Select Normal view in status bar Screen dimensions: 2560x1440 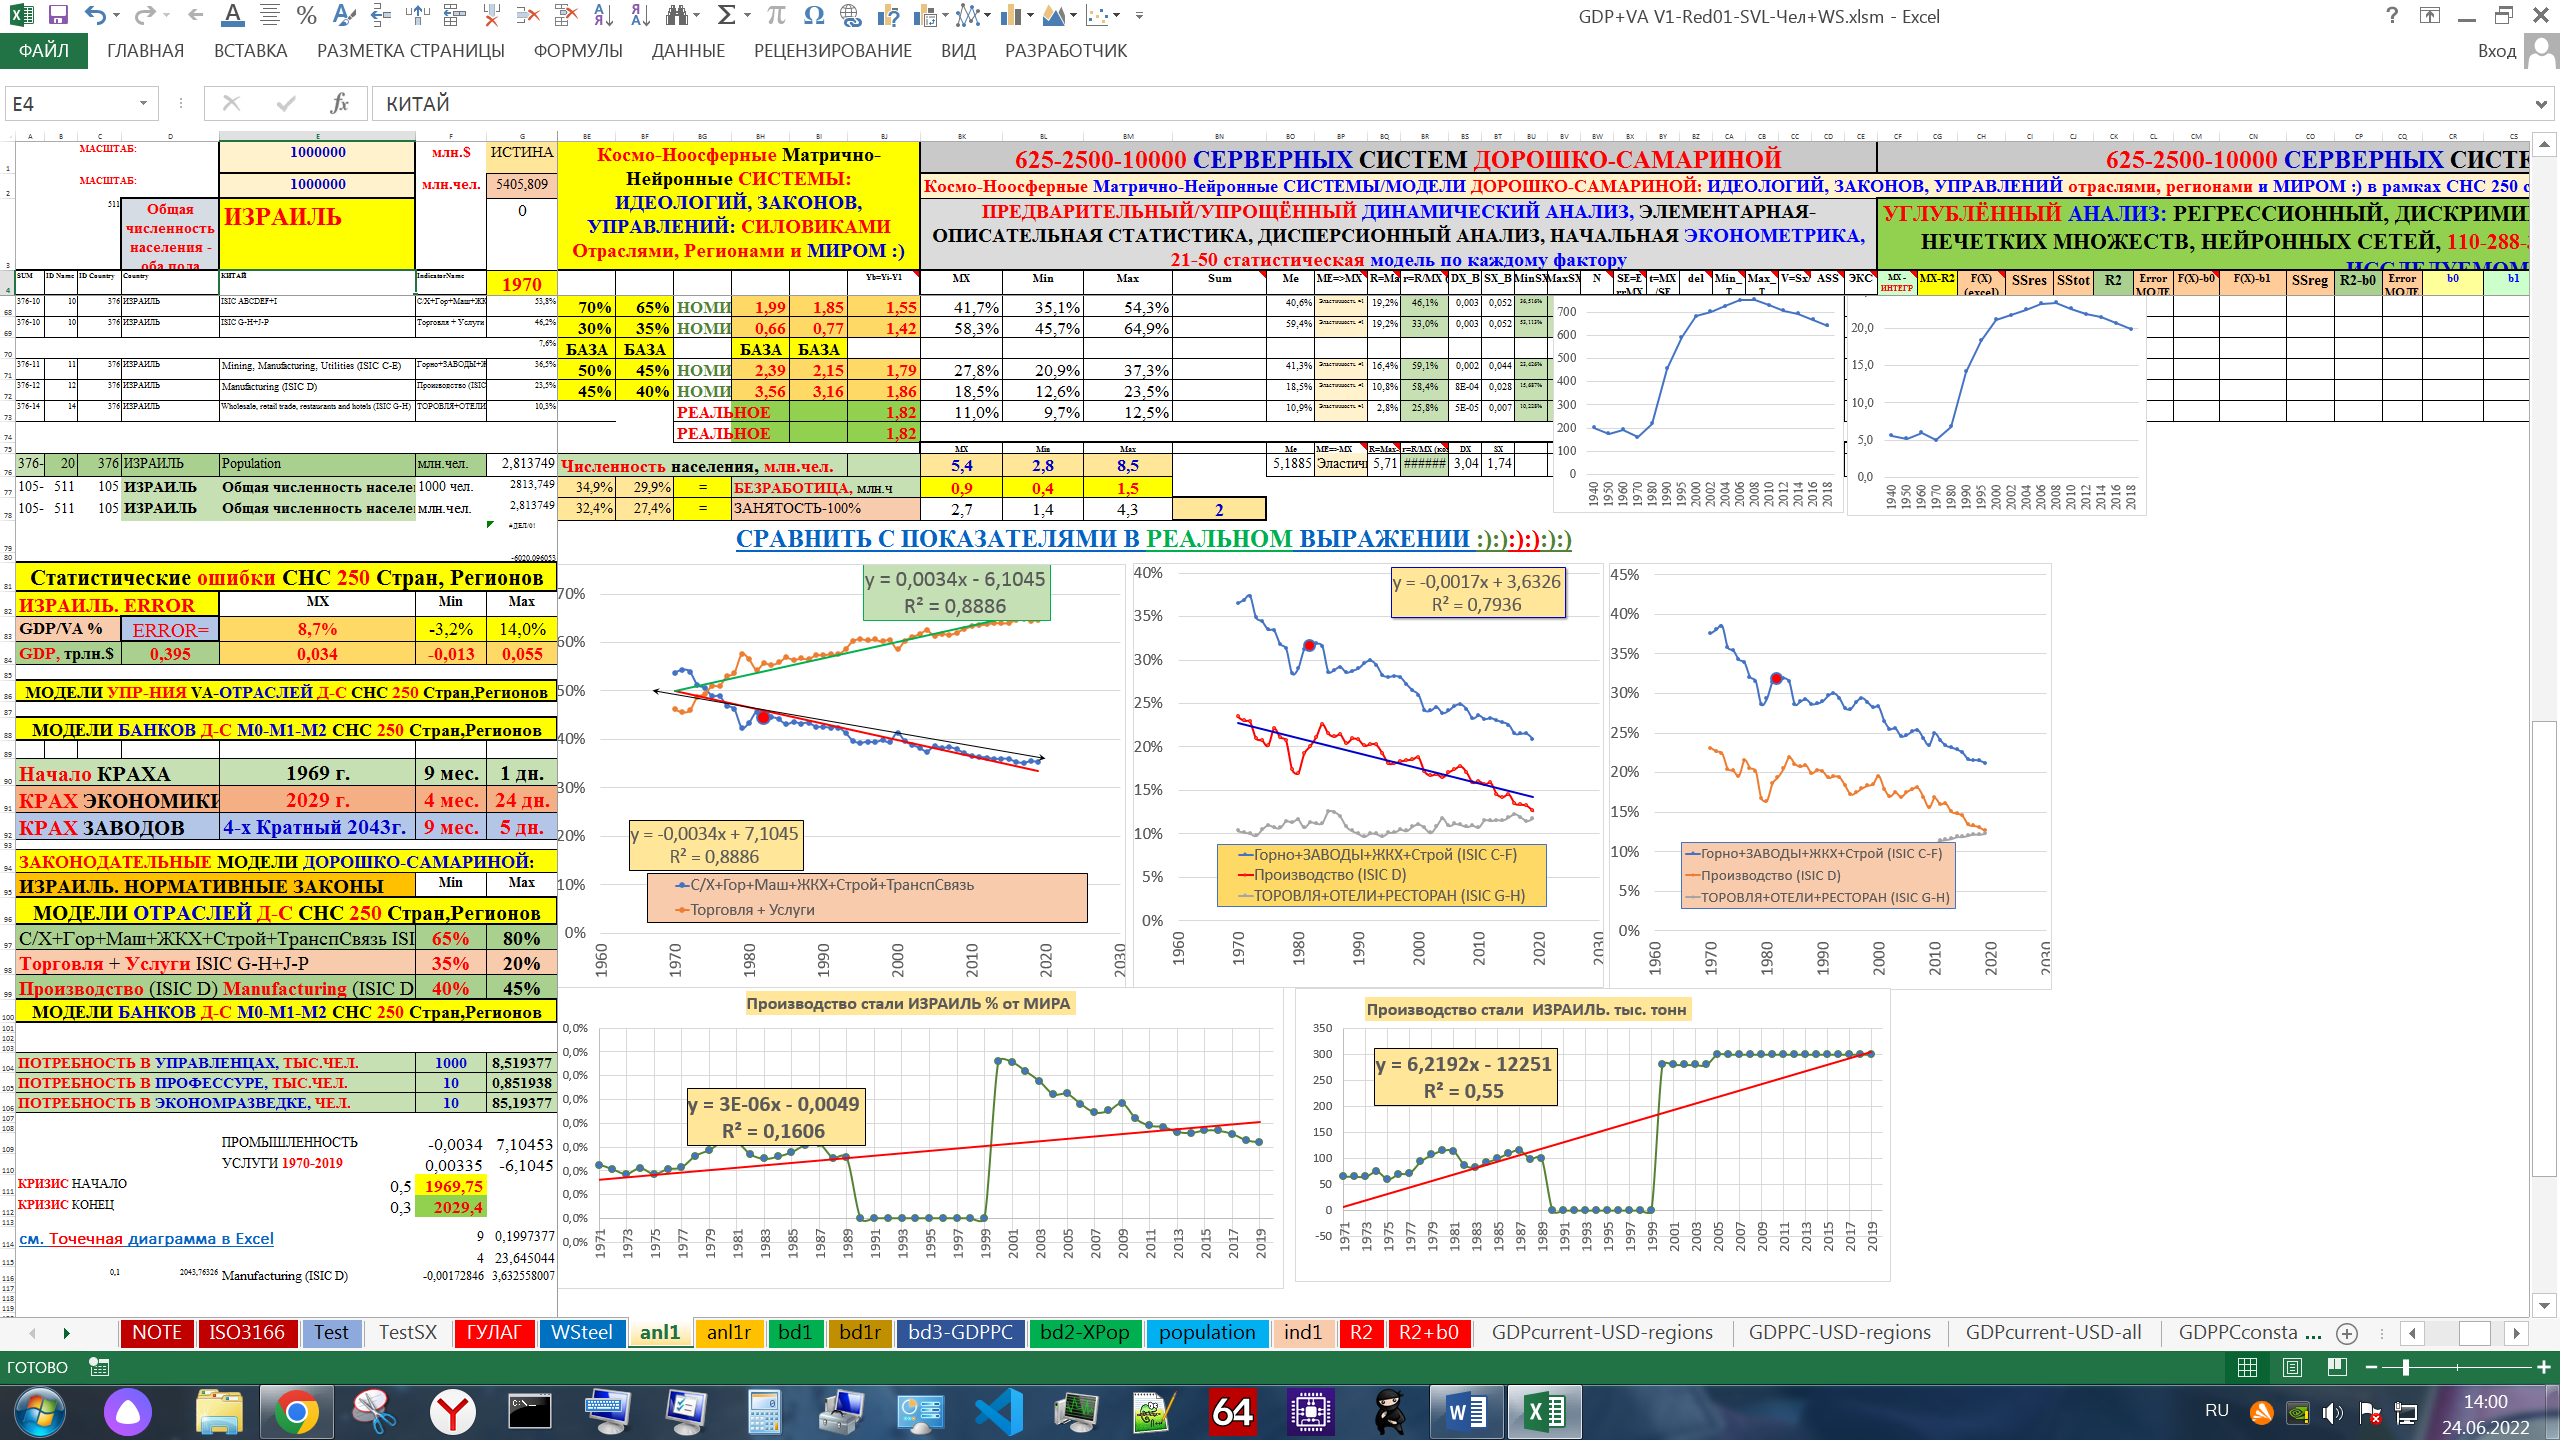point(2247,1367)
